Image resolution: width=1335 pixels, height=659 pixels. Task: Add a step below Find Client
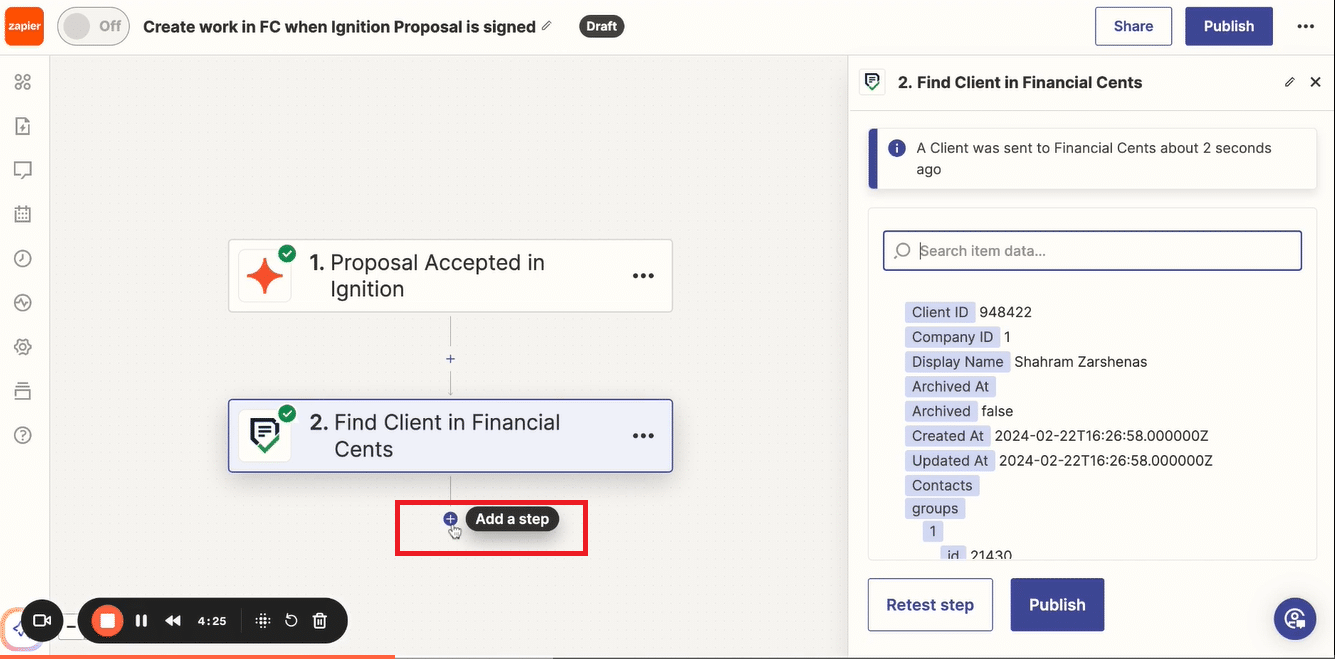(x=450, y=519)
